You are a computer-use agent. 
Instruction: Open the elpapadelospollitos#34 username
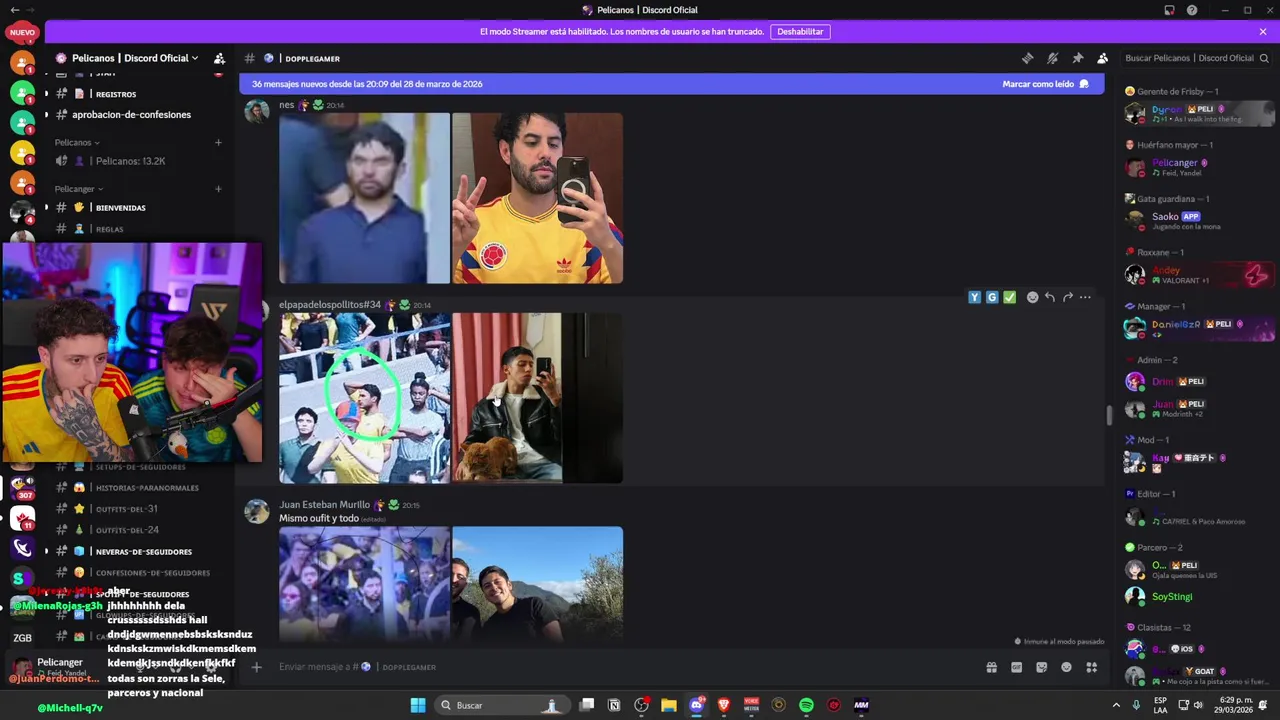click(x=330, y=305)
